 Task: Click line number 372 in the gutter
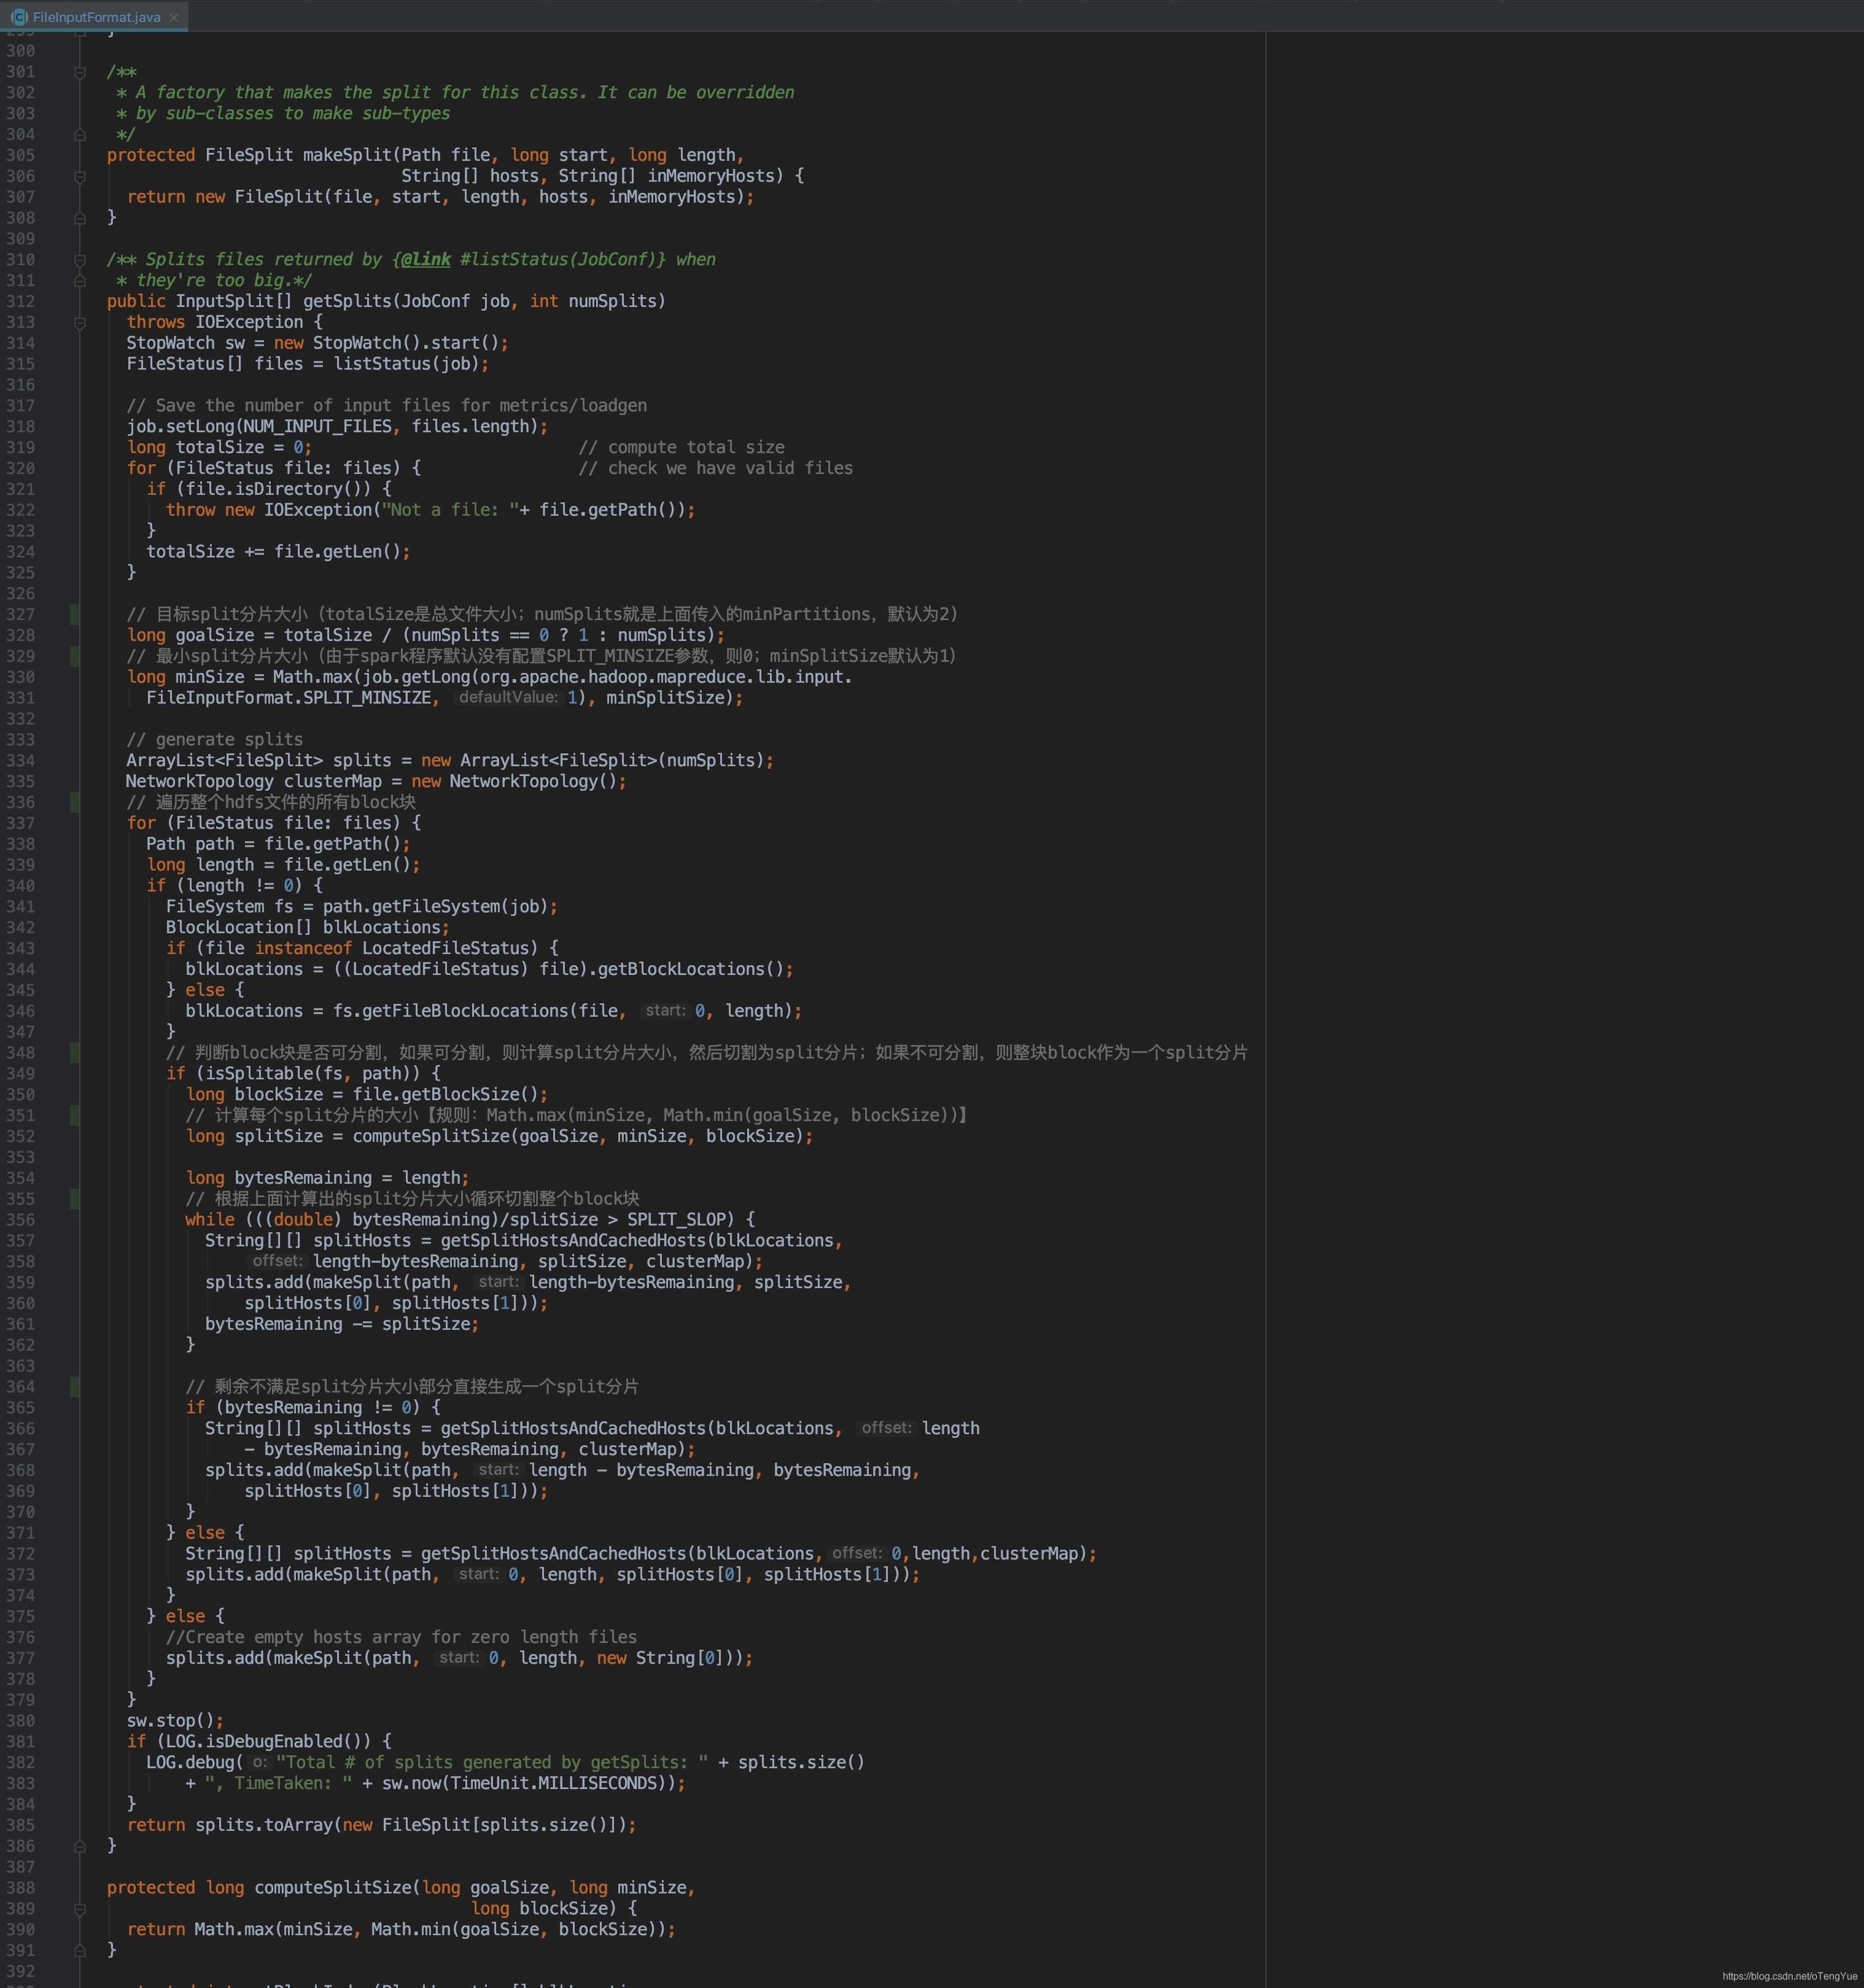tap(20, 1554)
